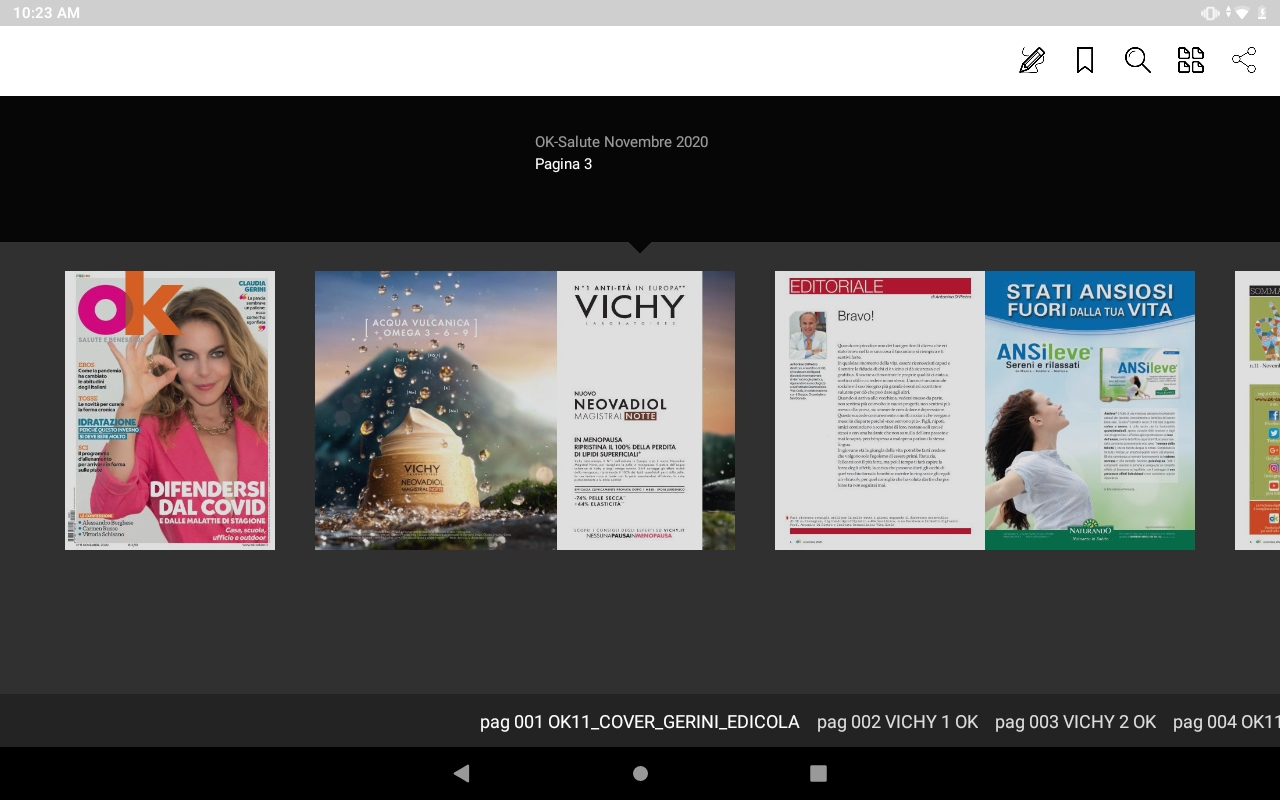1280x800 pixels.
Task: Select 'pag 001 OK11_COVER_GERINI_EDICOLA' label
Action: (640, 722)
